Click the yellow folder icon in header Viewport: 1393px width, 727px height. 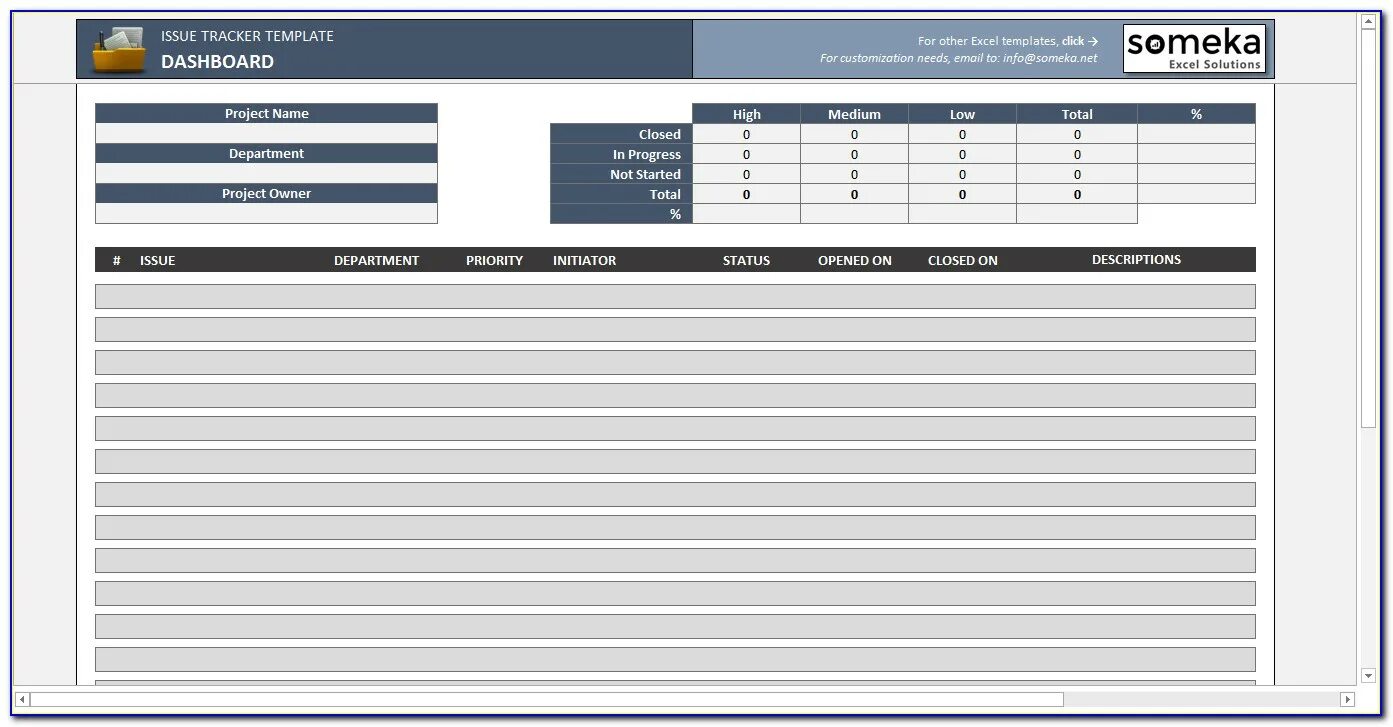click(x=119, y=50)
